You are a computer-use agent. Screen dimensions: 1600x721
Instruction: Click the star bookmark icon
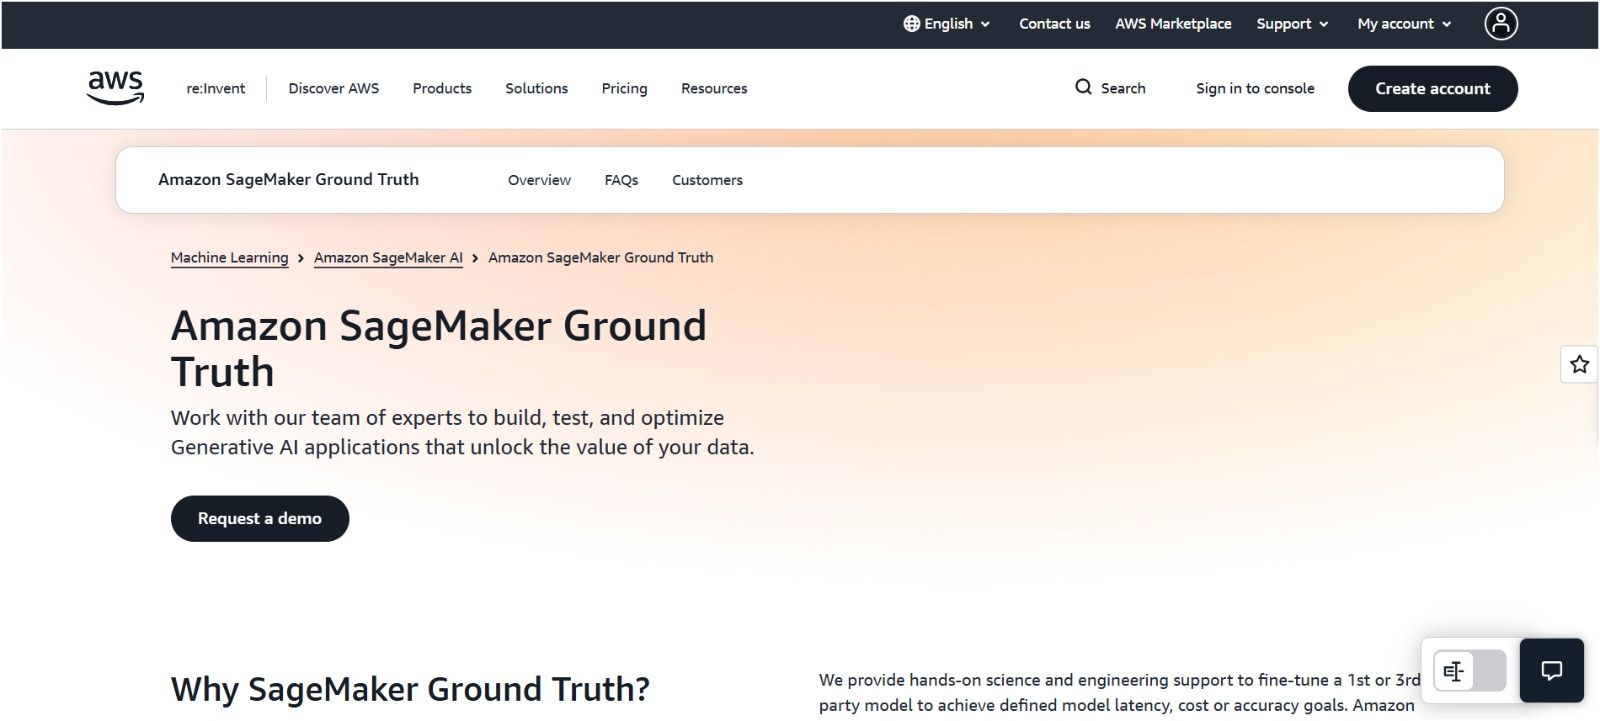tap(1579, 364)
